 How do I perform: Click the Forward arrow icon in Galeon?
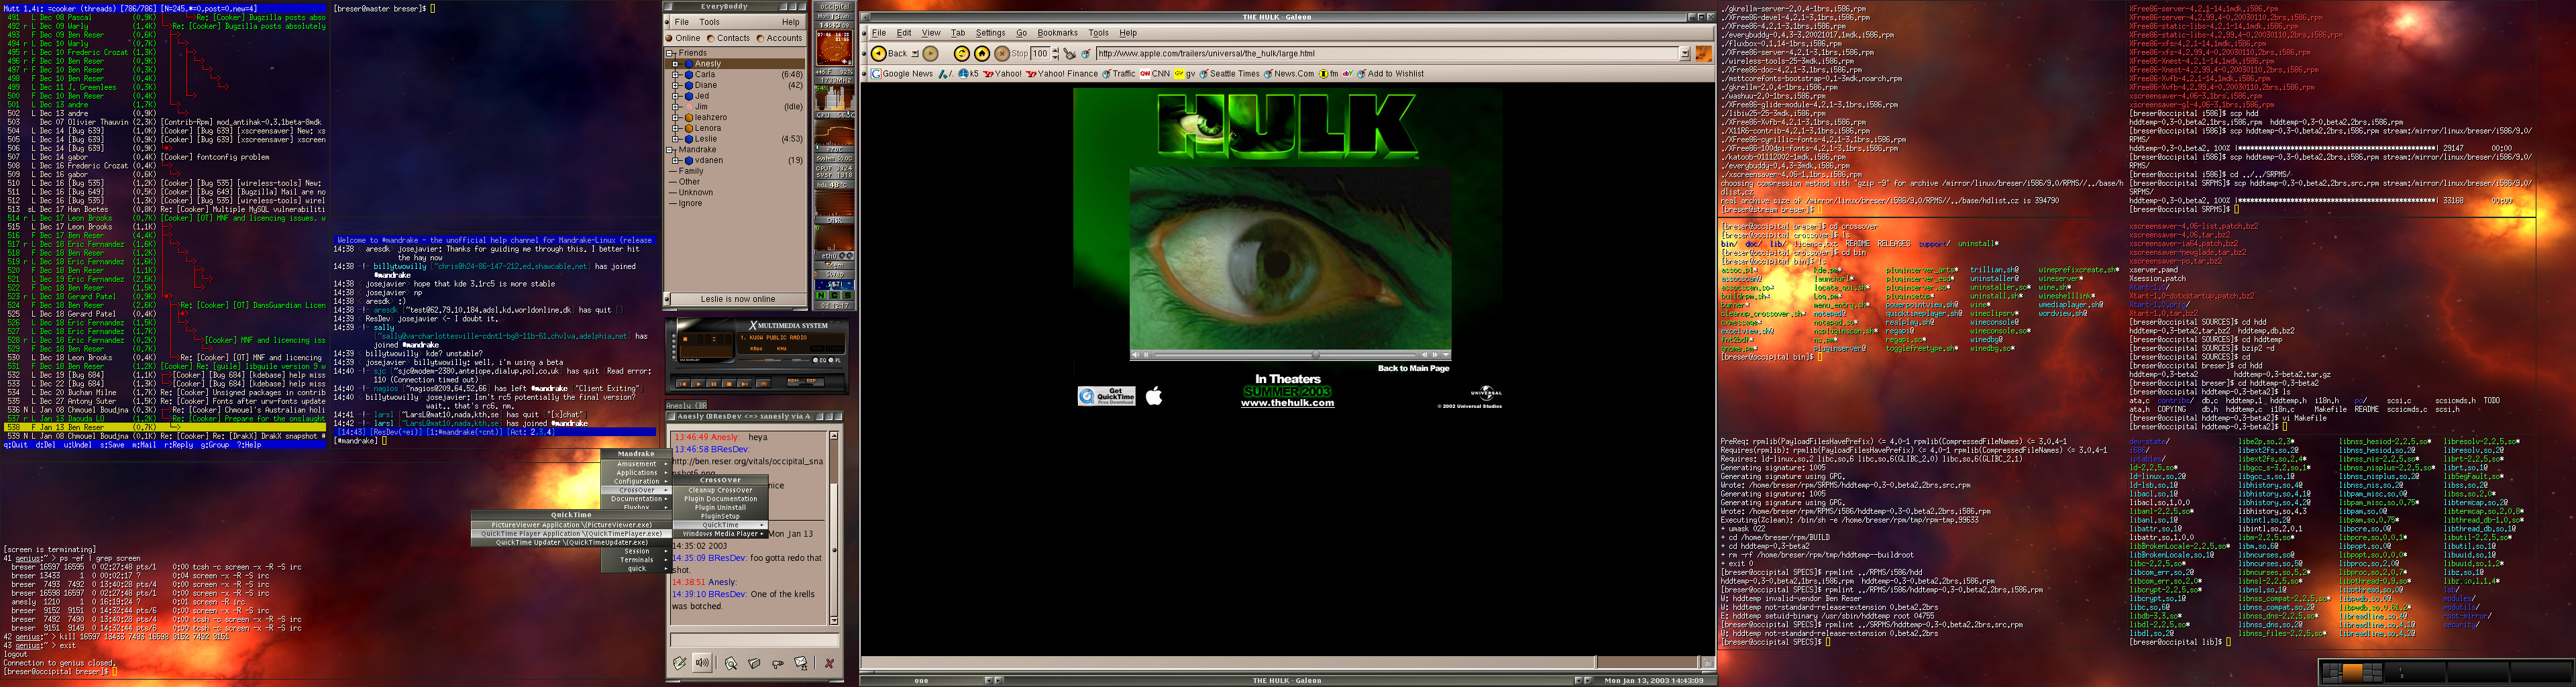(930, 54)
